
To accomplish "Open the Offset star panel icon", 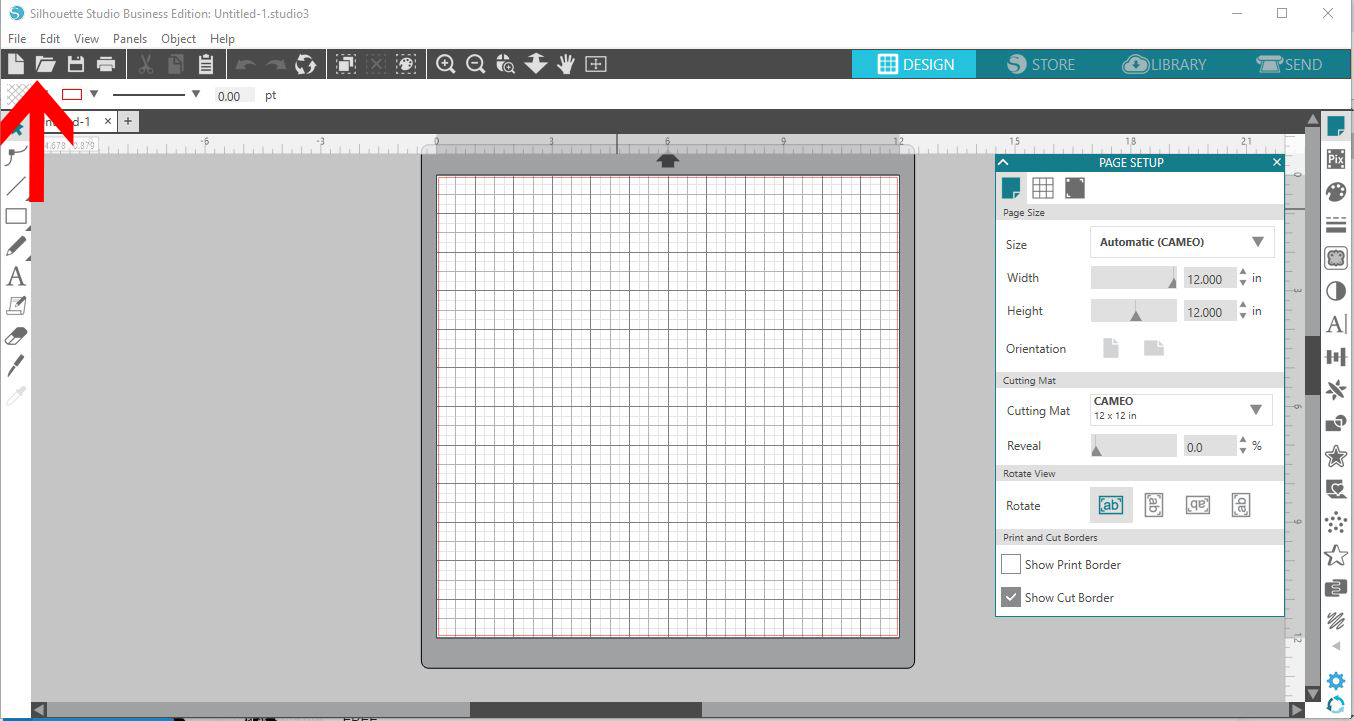I will click(1335, 456).
